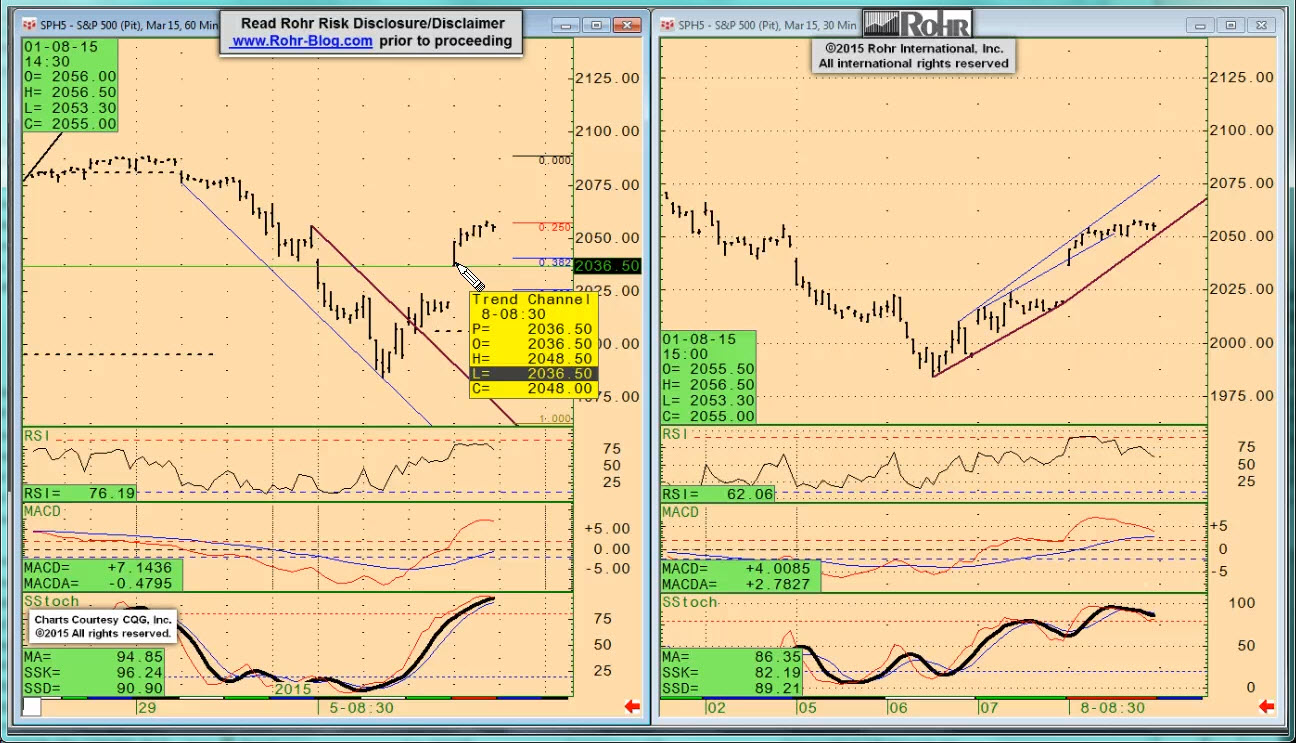Viewport: 1296px width, 743px height.
Task: Click the chart icon in the 30 Min title bar
Action: click(x=666, y=25)
